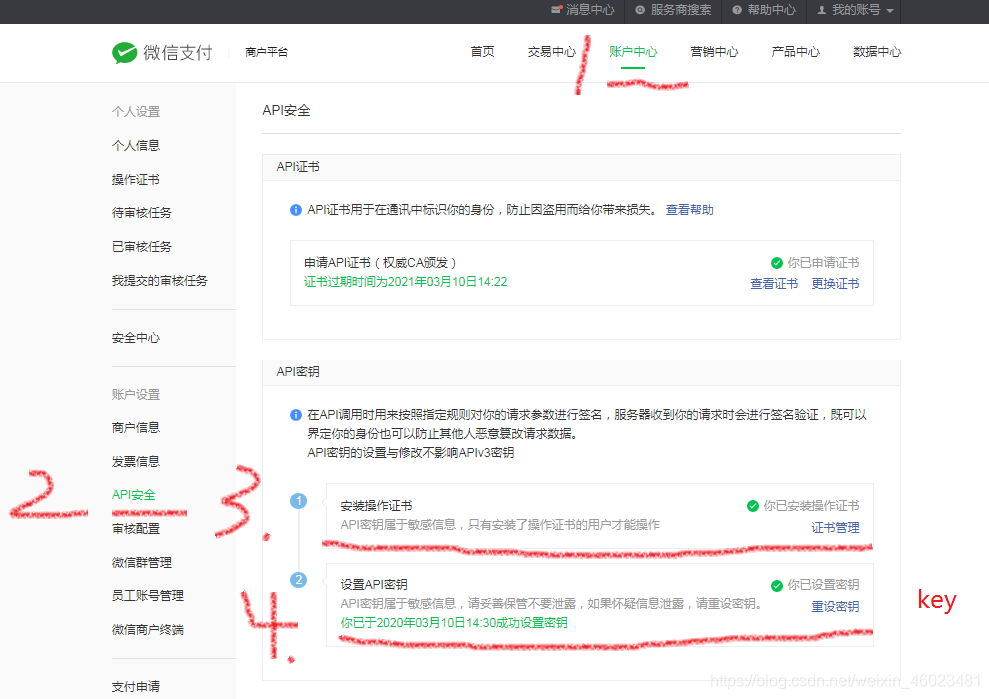Switch to 账户中心 tab
Image resolution: width=989 pixels, height=699 pixels.
point(633,52)
